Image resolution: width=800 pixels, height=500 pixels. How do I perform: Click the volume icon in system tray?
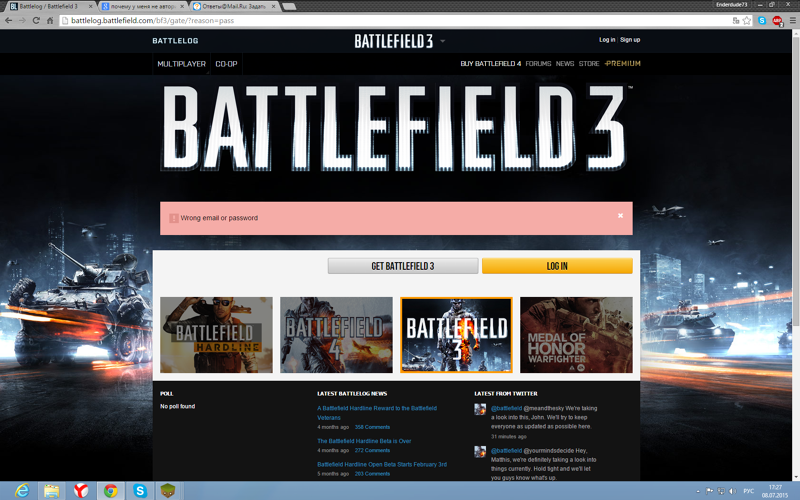tap(733, 491)
